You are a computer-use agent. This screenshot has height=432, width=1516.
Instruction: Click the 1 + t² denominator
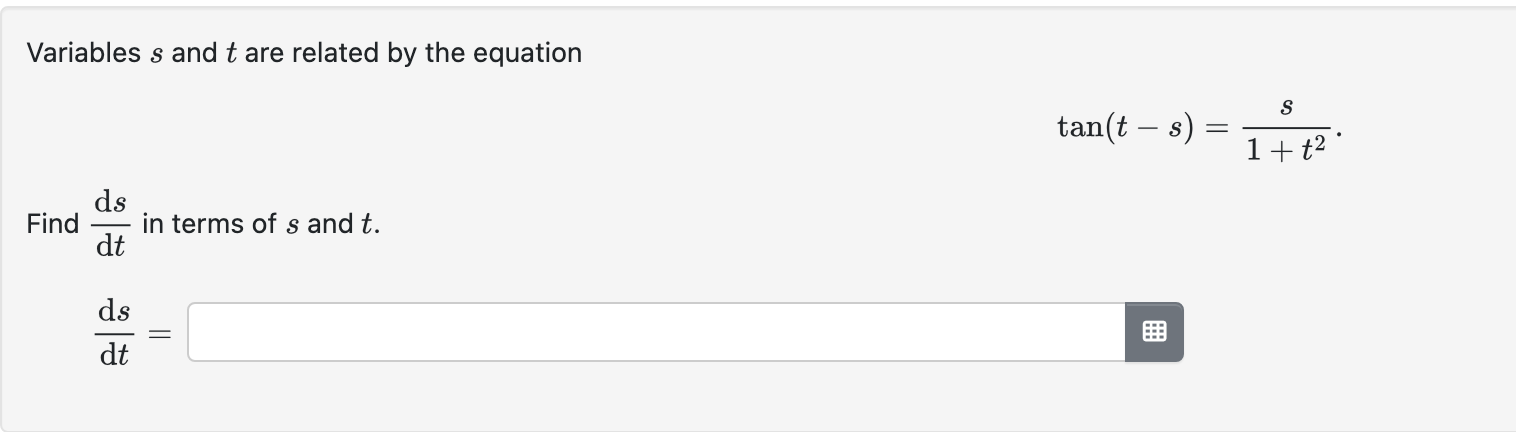1286,149
